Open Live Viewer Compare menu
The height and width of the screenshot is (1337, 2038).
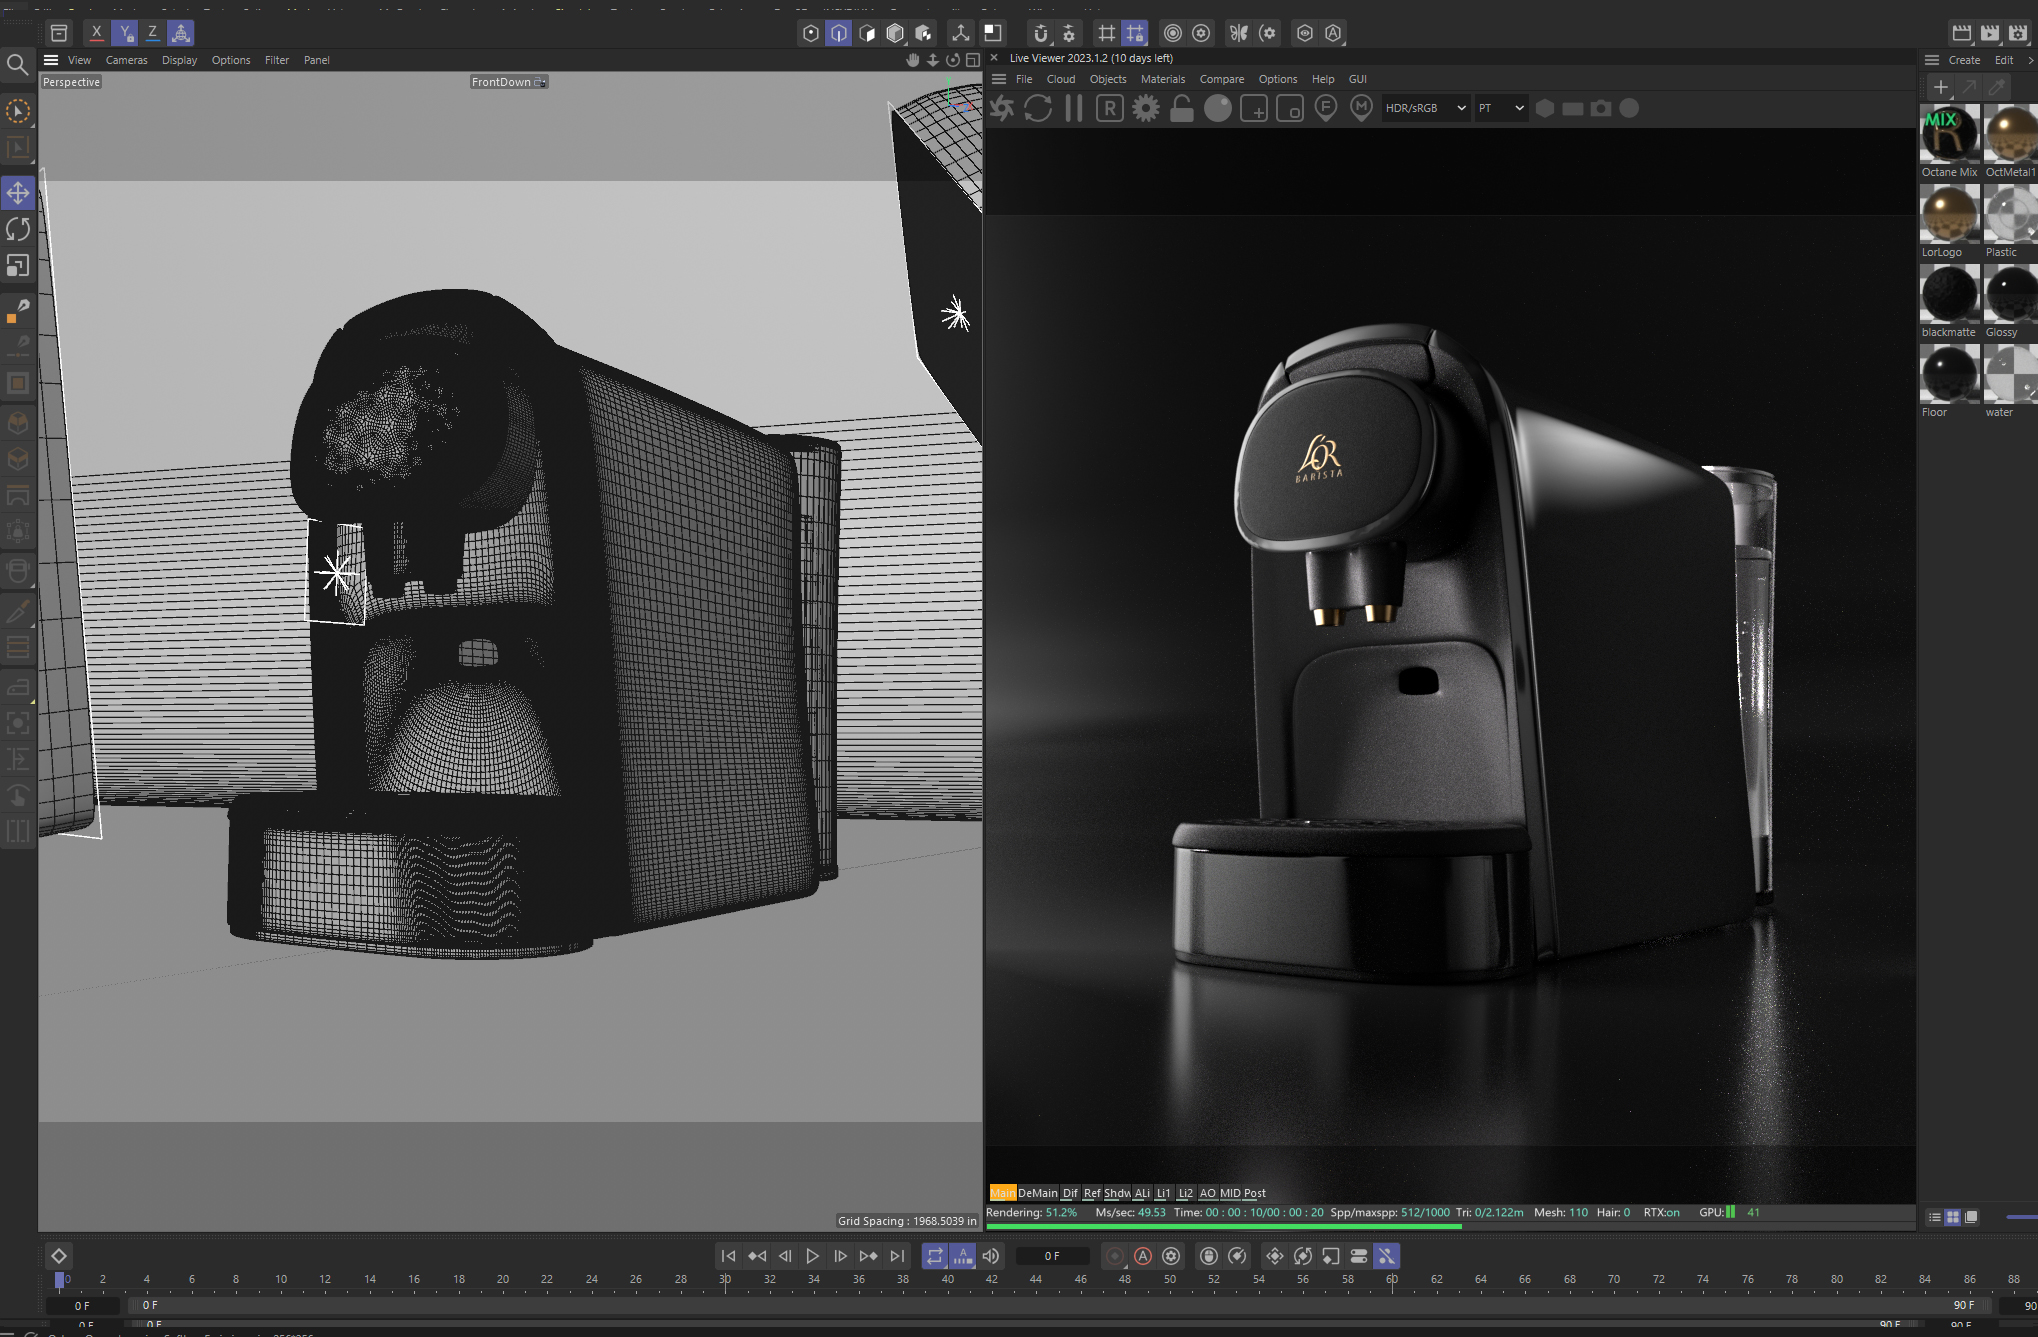click(x=1222, y=79)
